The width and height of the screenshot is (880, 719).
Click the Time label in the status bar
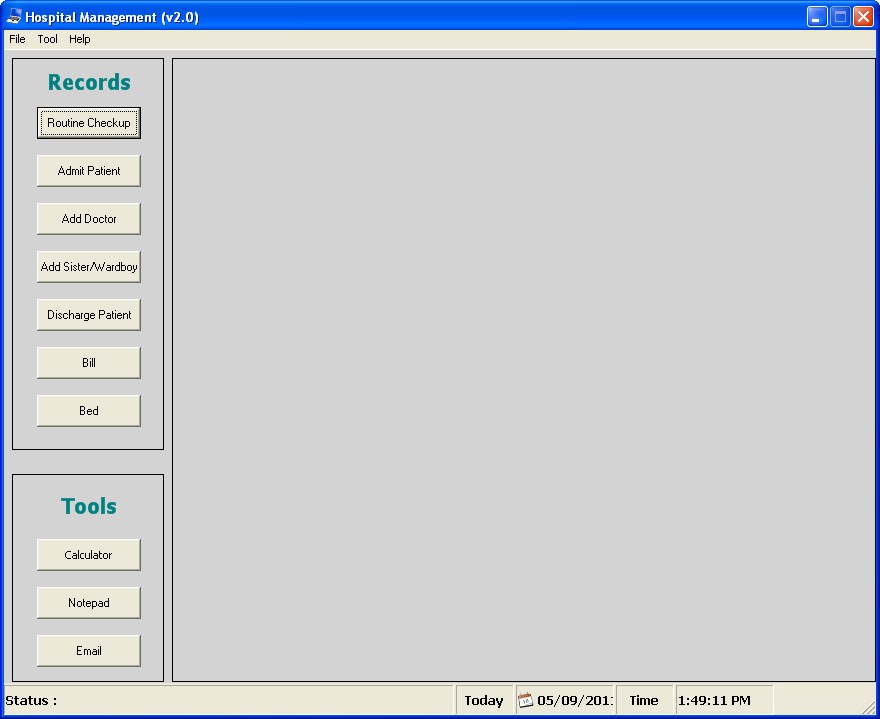644,700
